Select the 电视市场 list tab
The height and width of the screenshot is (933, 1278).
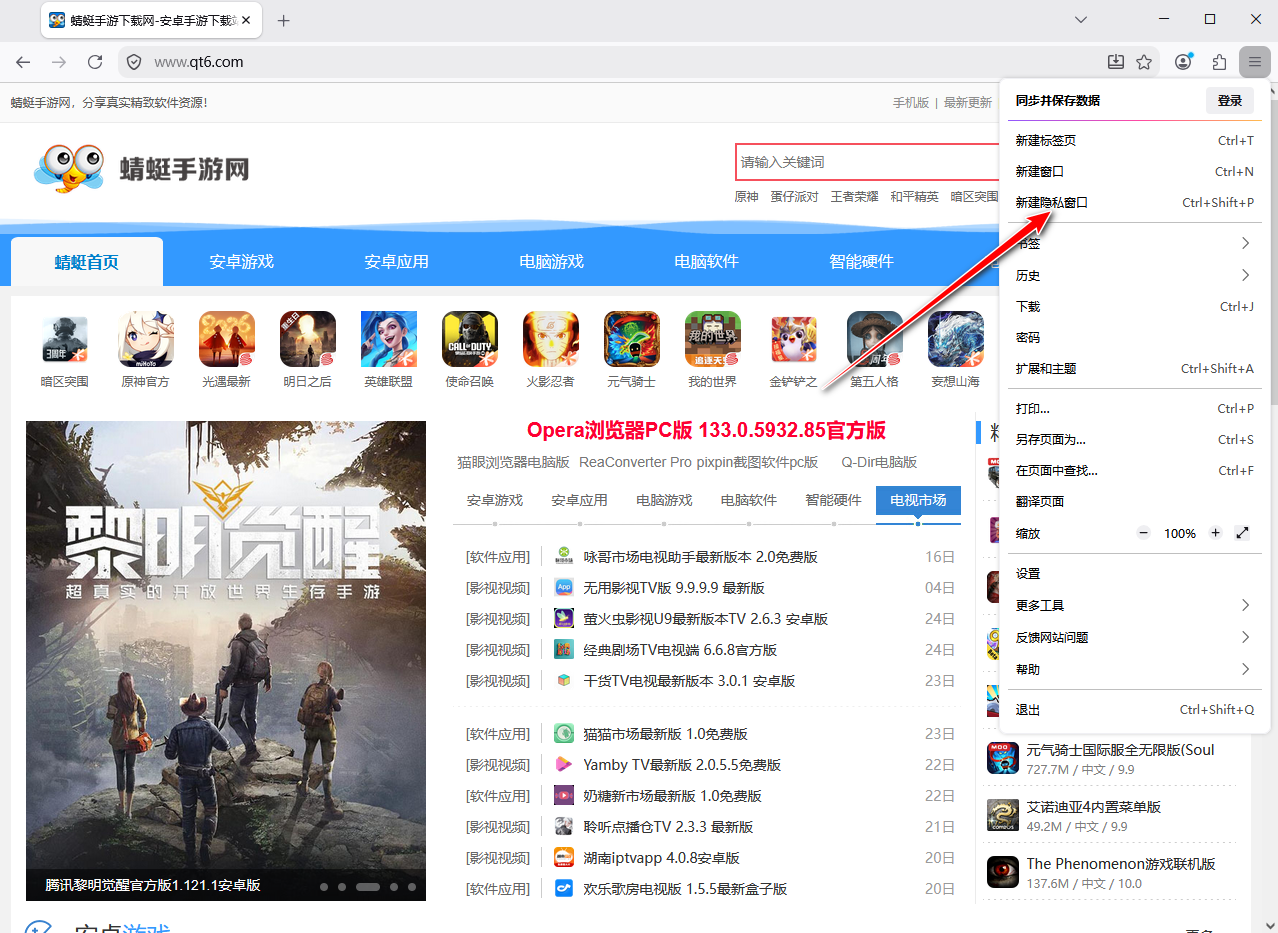[918, 500]
